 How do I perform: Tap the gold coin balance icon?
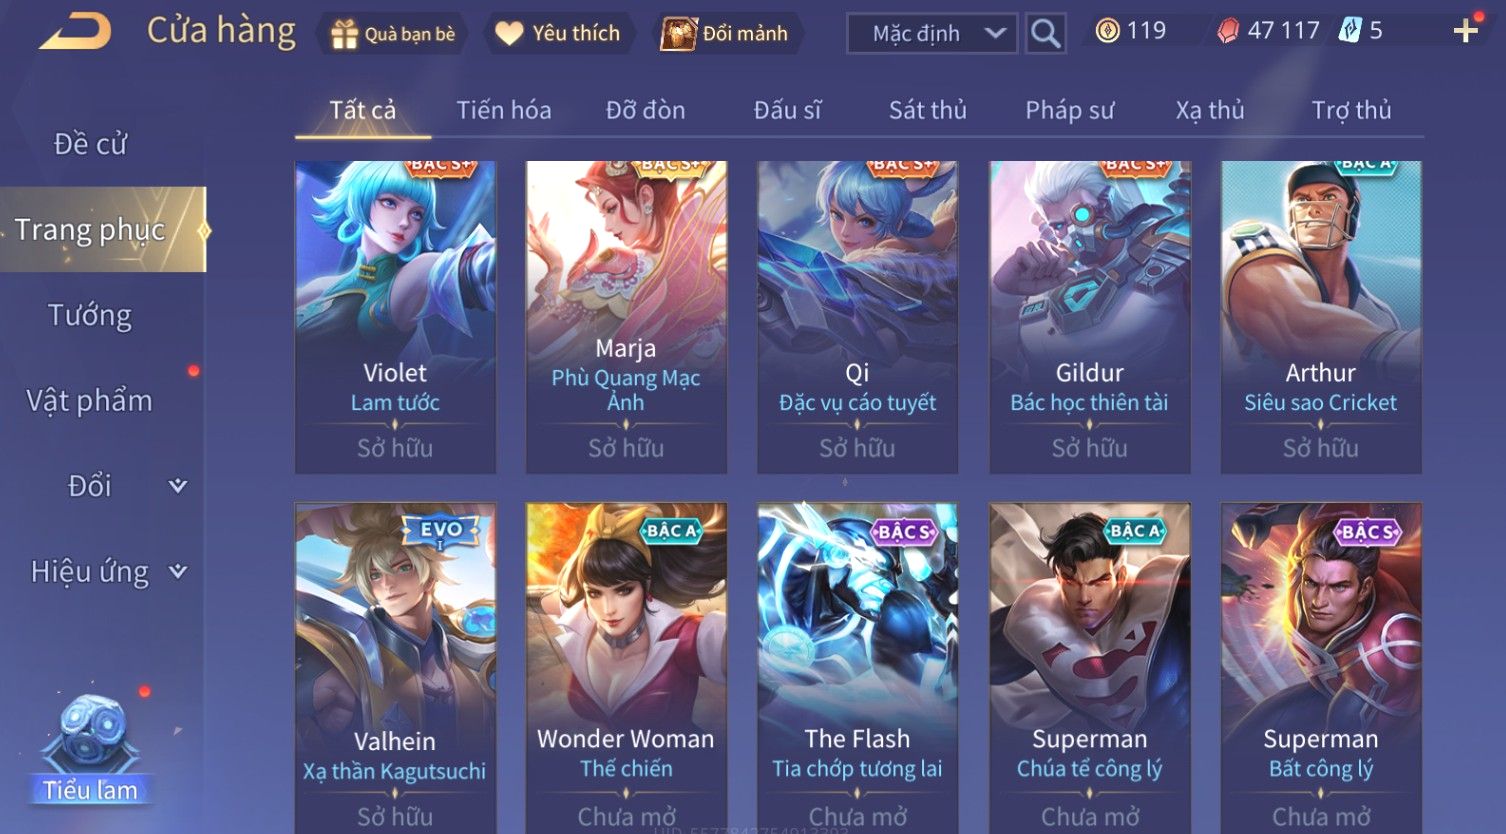pyautogui.click(x=1107, y=31)
